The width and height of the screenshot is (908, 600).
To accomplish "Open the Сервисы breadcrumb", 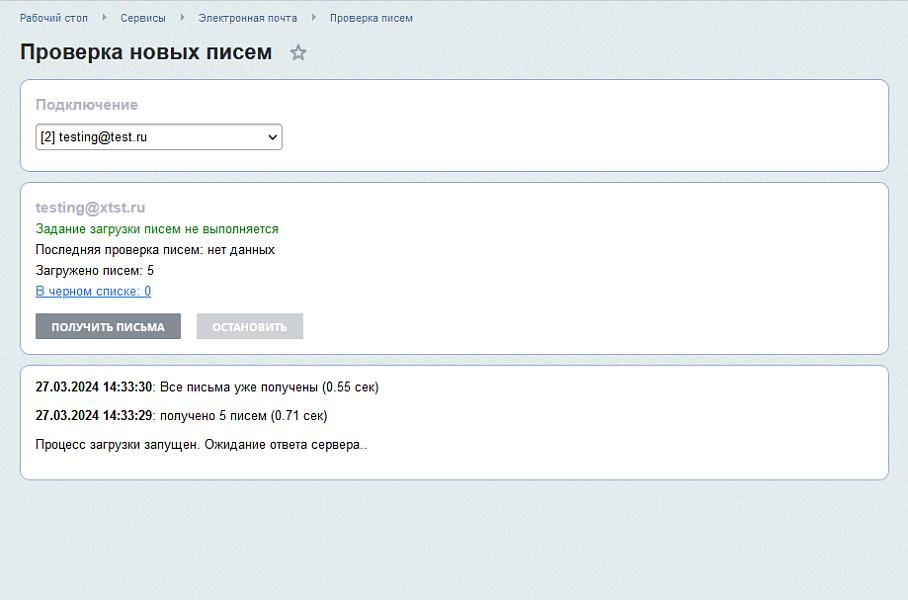I will click(143, 18).
